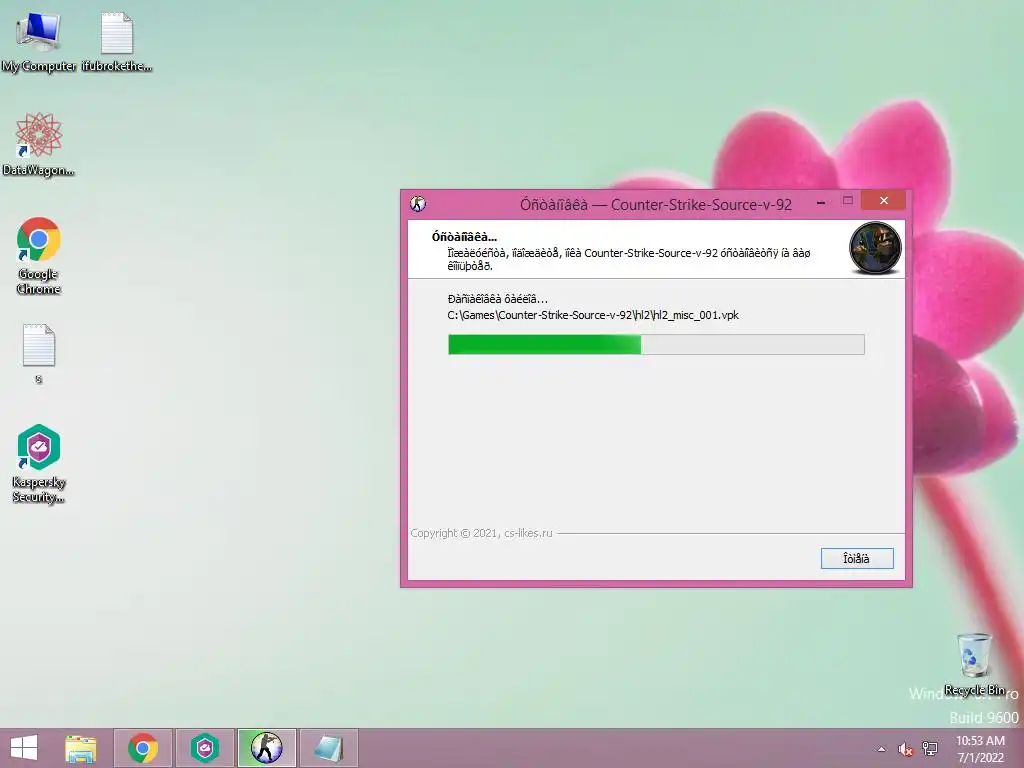The height and width of the screenshot is (768, 1024).
Task: Click the Windows Start button
Action: (24, 748)
